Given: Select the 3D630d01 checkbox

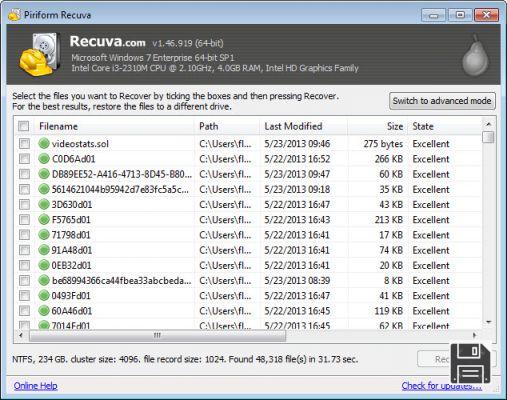Looking at the screenshot, I should [24, 204].
